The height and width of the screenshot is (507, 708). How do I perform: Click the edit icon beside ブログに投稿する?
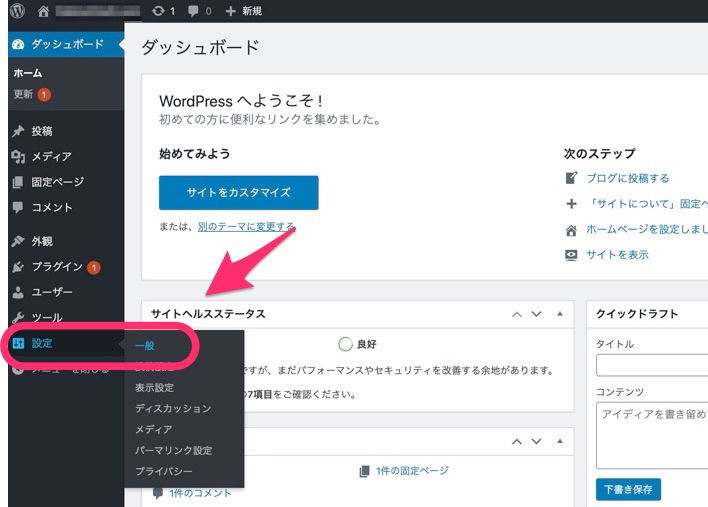[x=571, y=178]
